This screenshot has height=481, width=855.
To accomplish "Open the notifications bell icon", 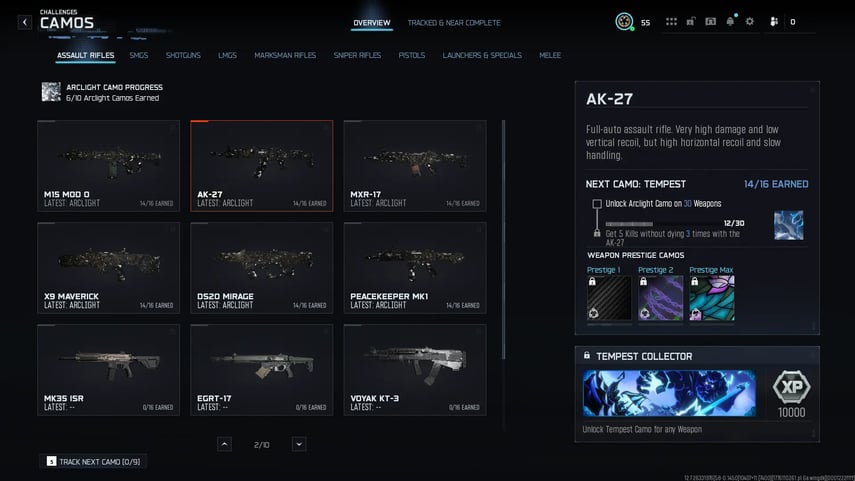I will [x=730, y=22].
